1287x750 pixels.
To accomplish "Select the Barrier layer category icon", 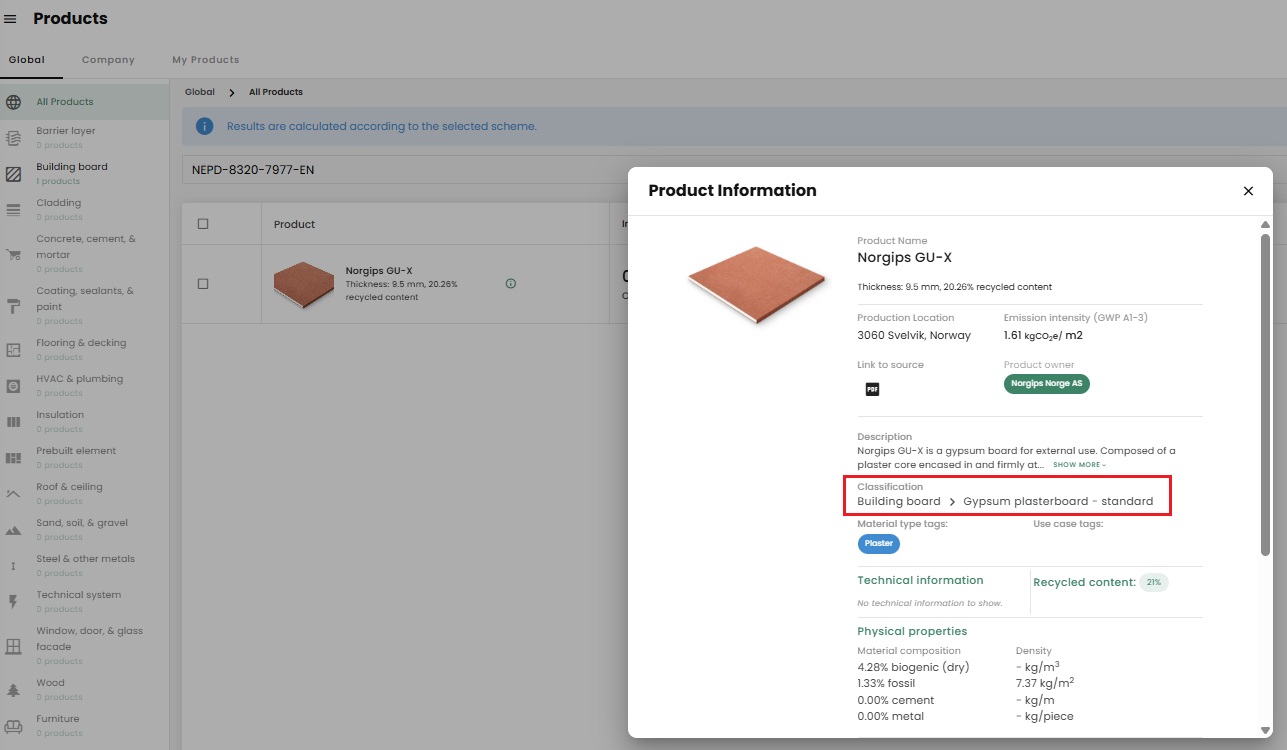I will pyautogui.click(x=14, y=138).
